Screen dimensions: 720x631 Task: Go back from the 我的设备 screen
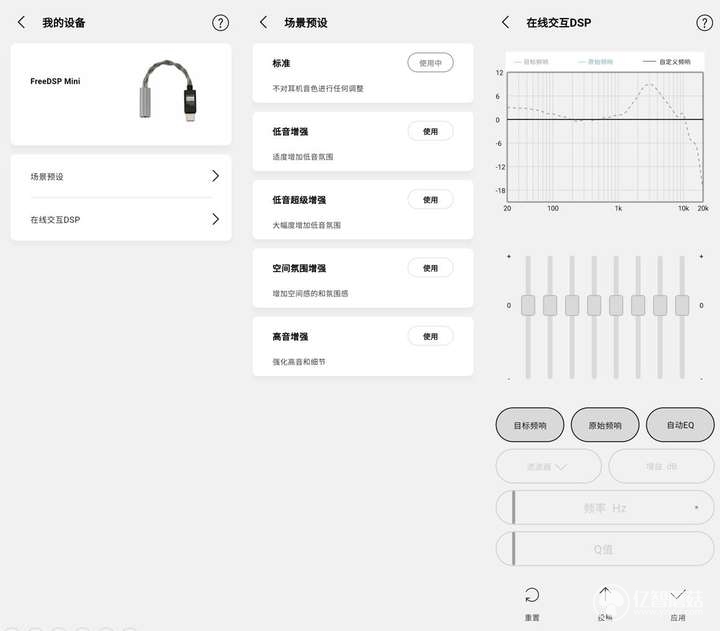(21, 22)
